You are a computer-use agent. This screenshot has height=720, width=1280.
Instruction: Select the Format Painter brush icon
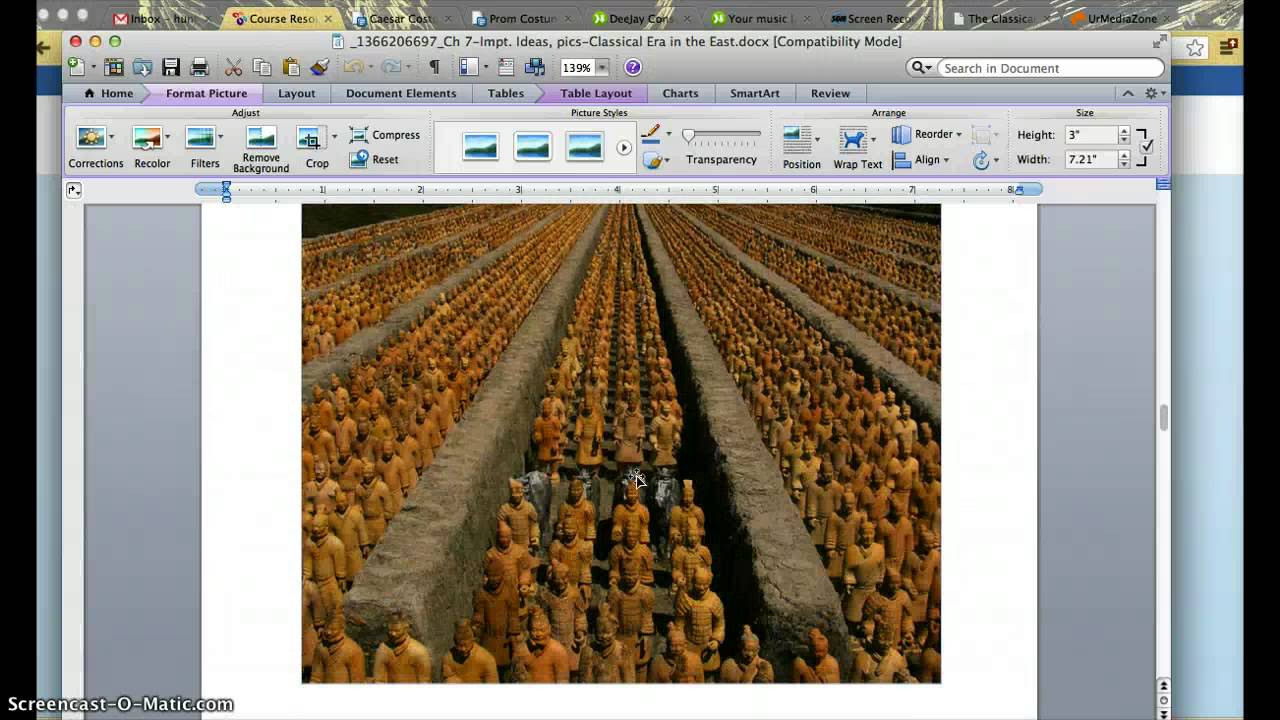pos(320,67)
